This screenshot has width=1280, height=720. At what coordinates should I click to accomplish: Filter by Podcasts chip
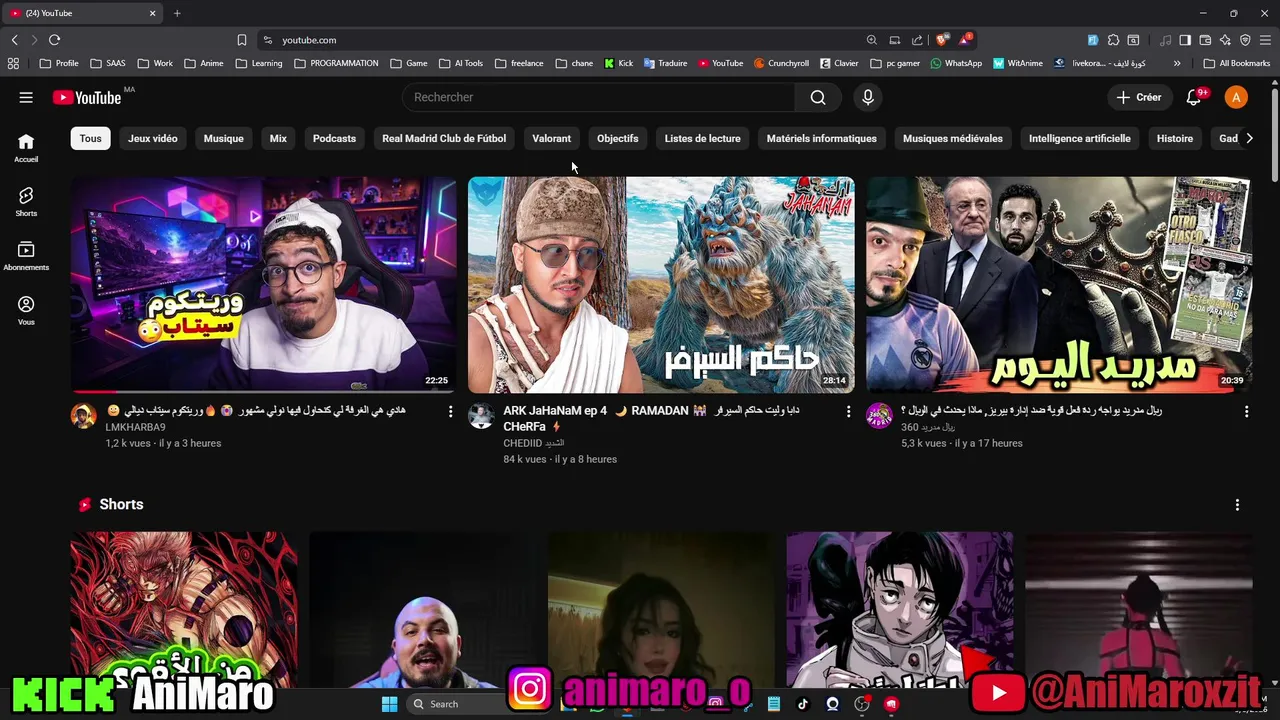(334, 138)
